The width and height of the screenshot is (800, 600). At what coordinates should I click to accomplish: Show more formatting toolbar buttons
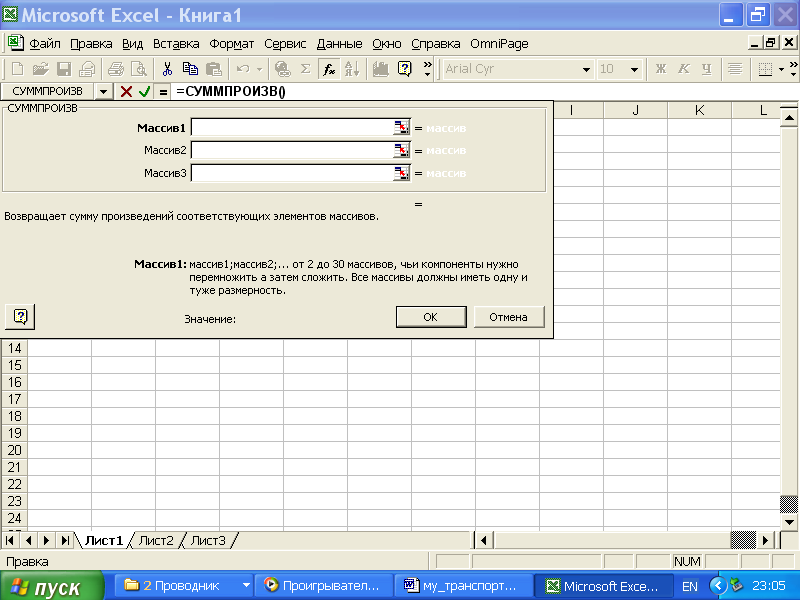point(793,69)
